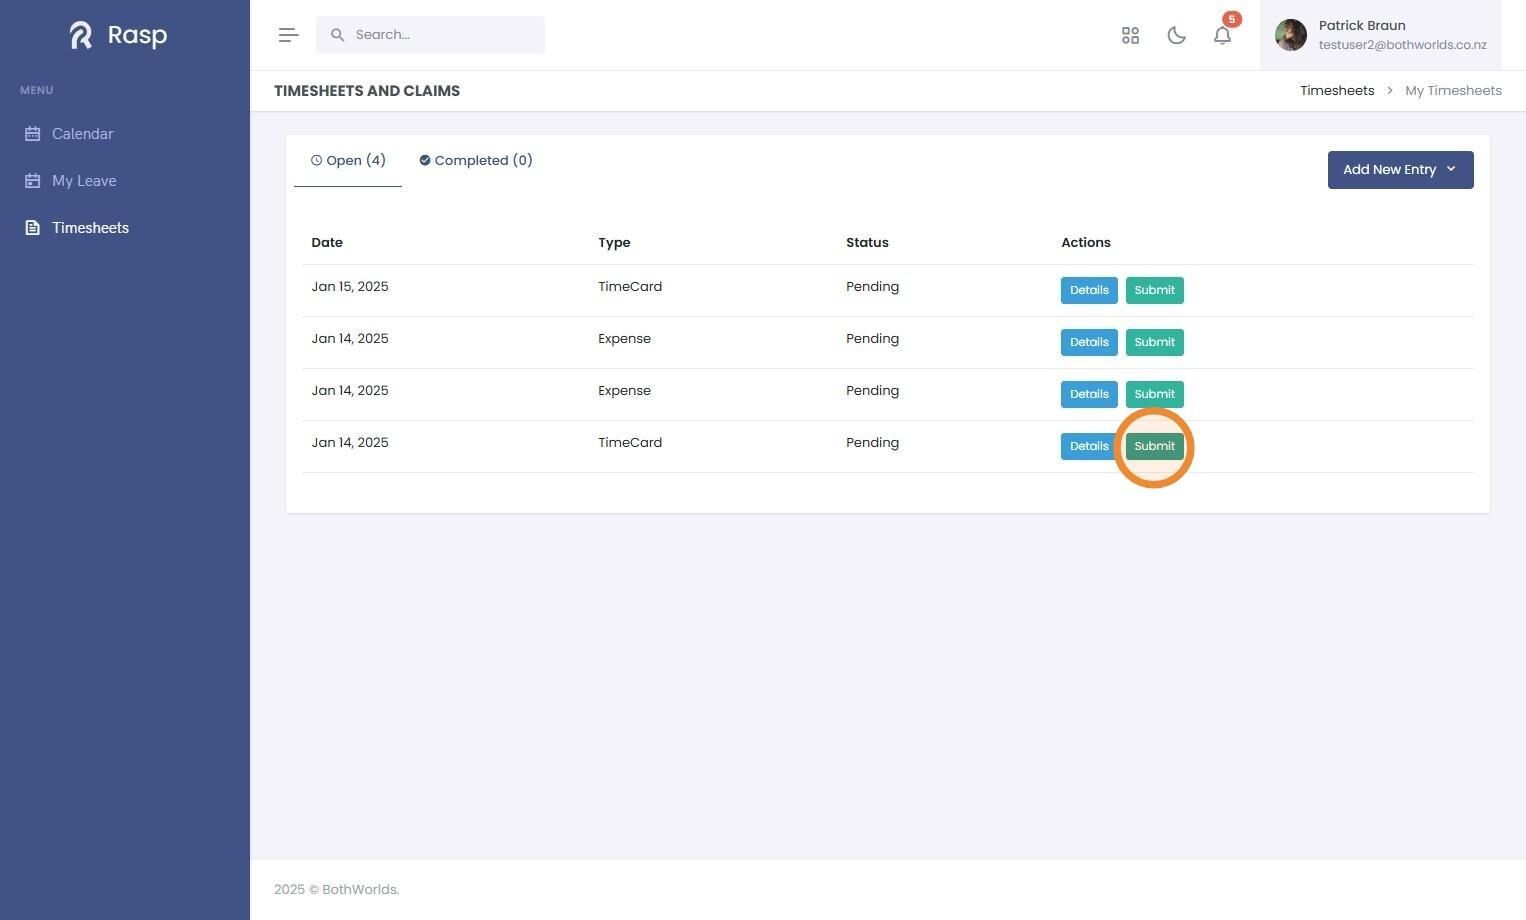1526x920 pixels.
Task: Submit the Jan 14 TimeCard entry
Action: pos(1154,446)
